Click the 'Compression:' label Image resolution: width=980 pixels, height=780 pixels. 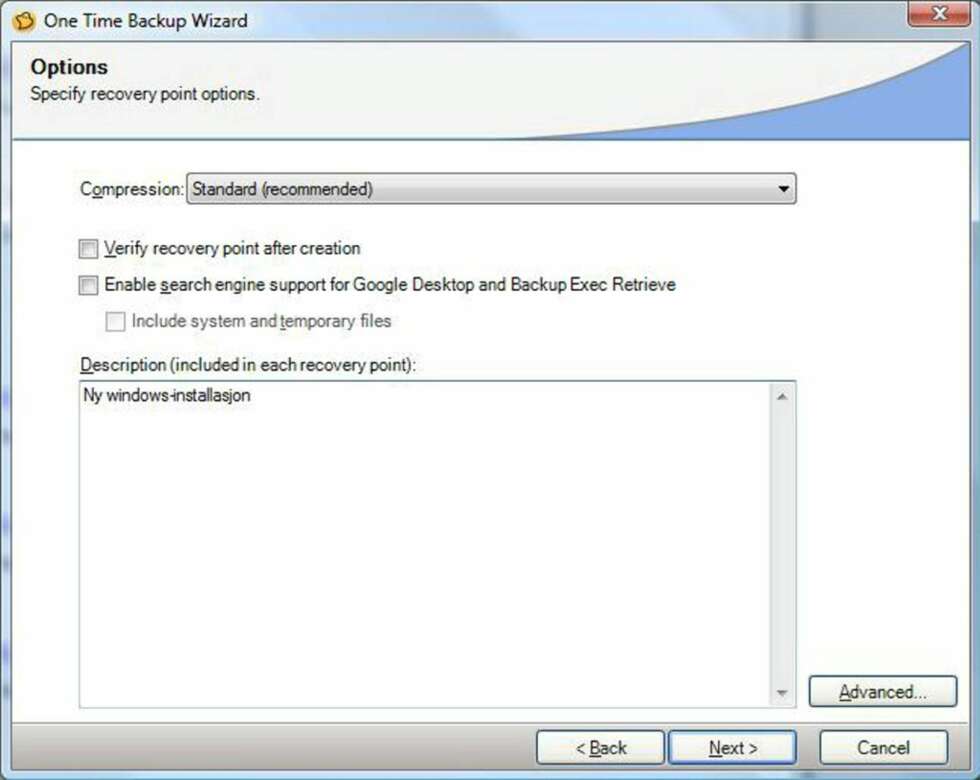point(131,189)
